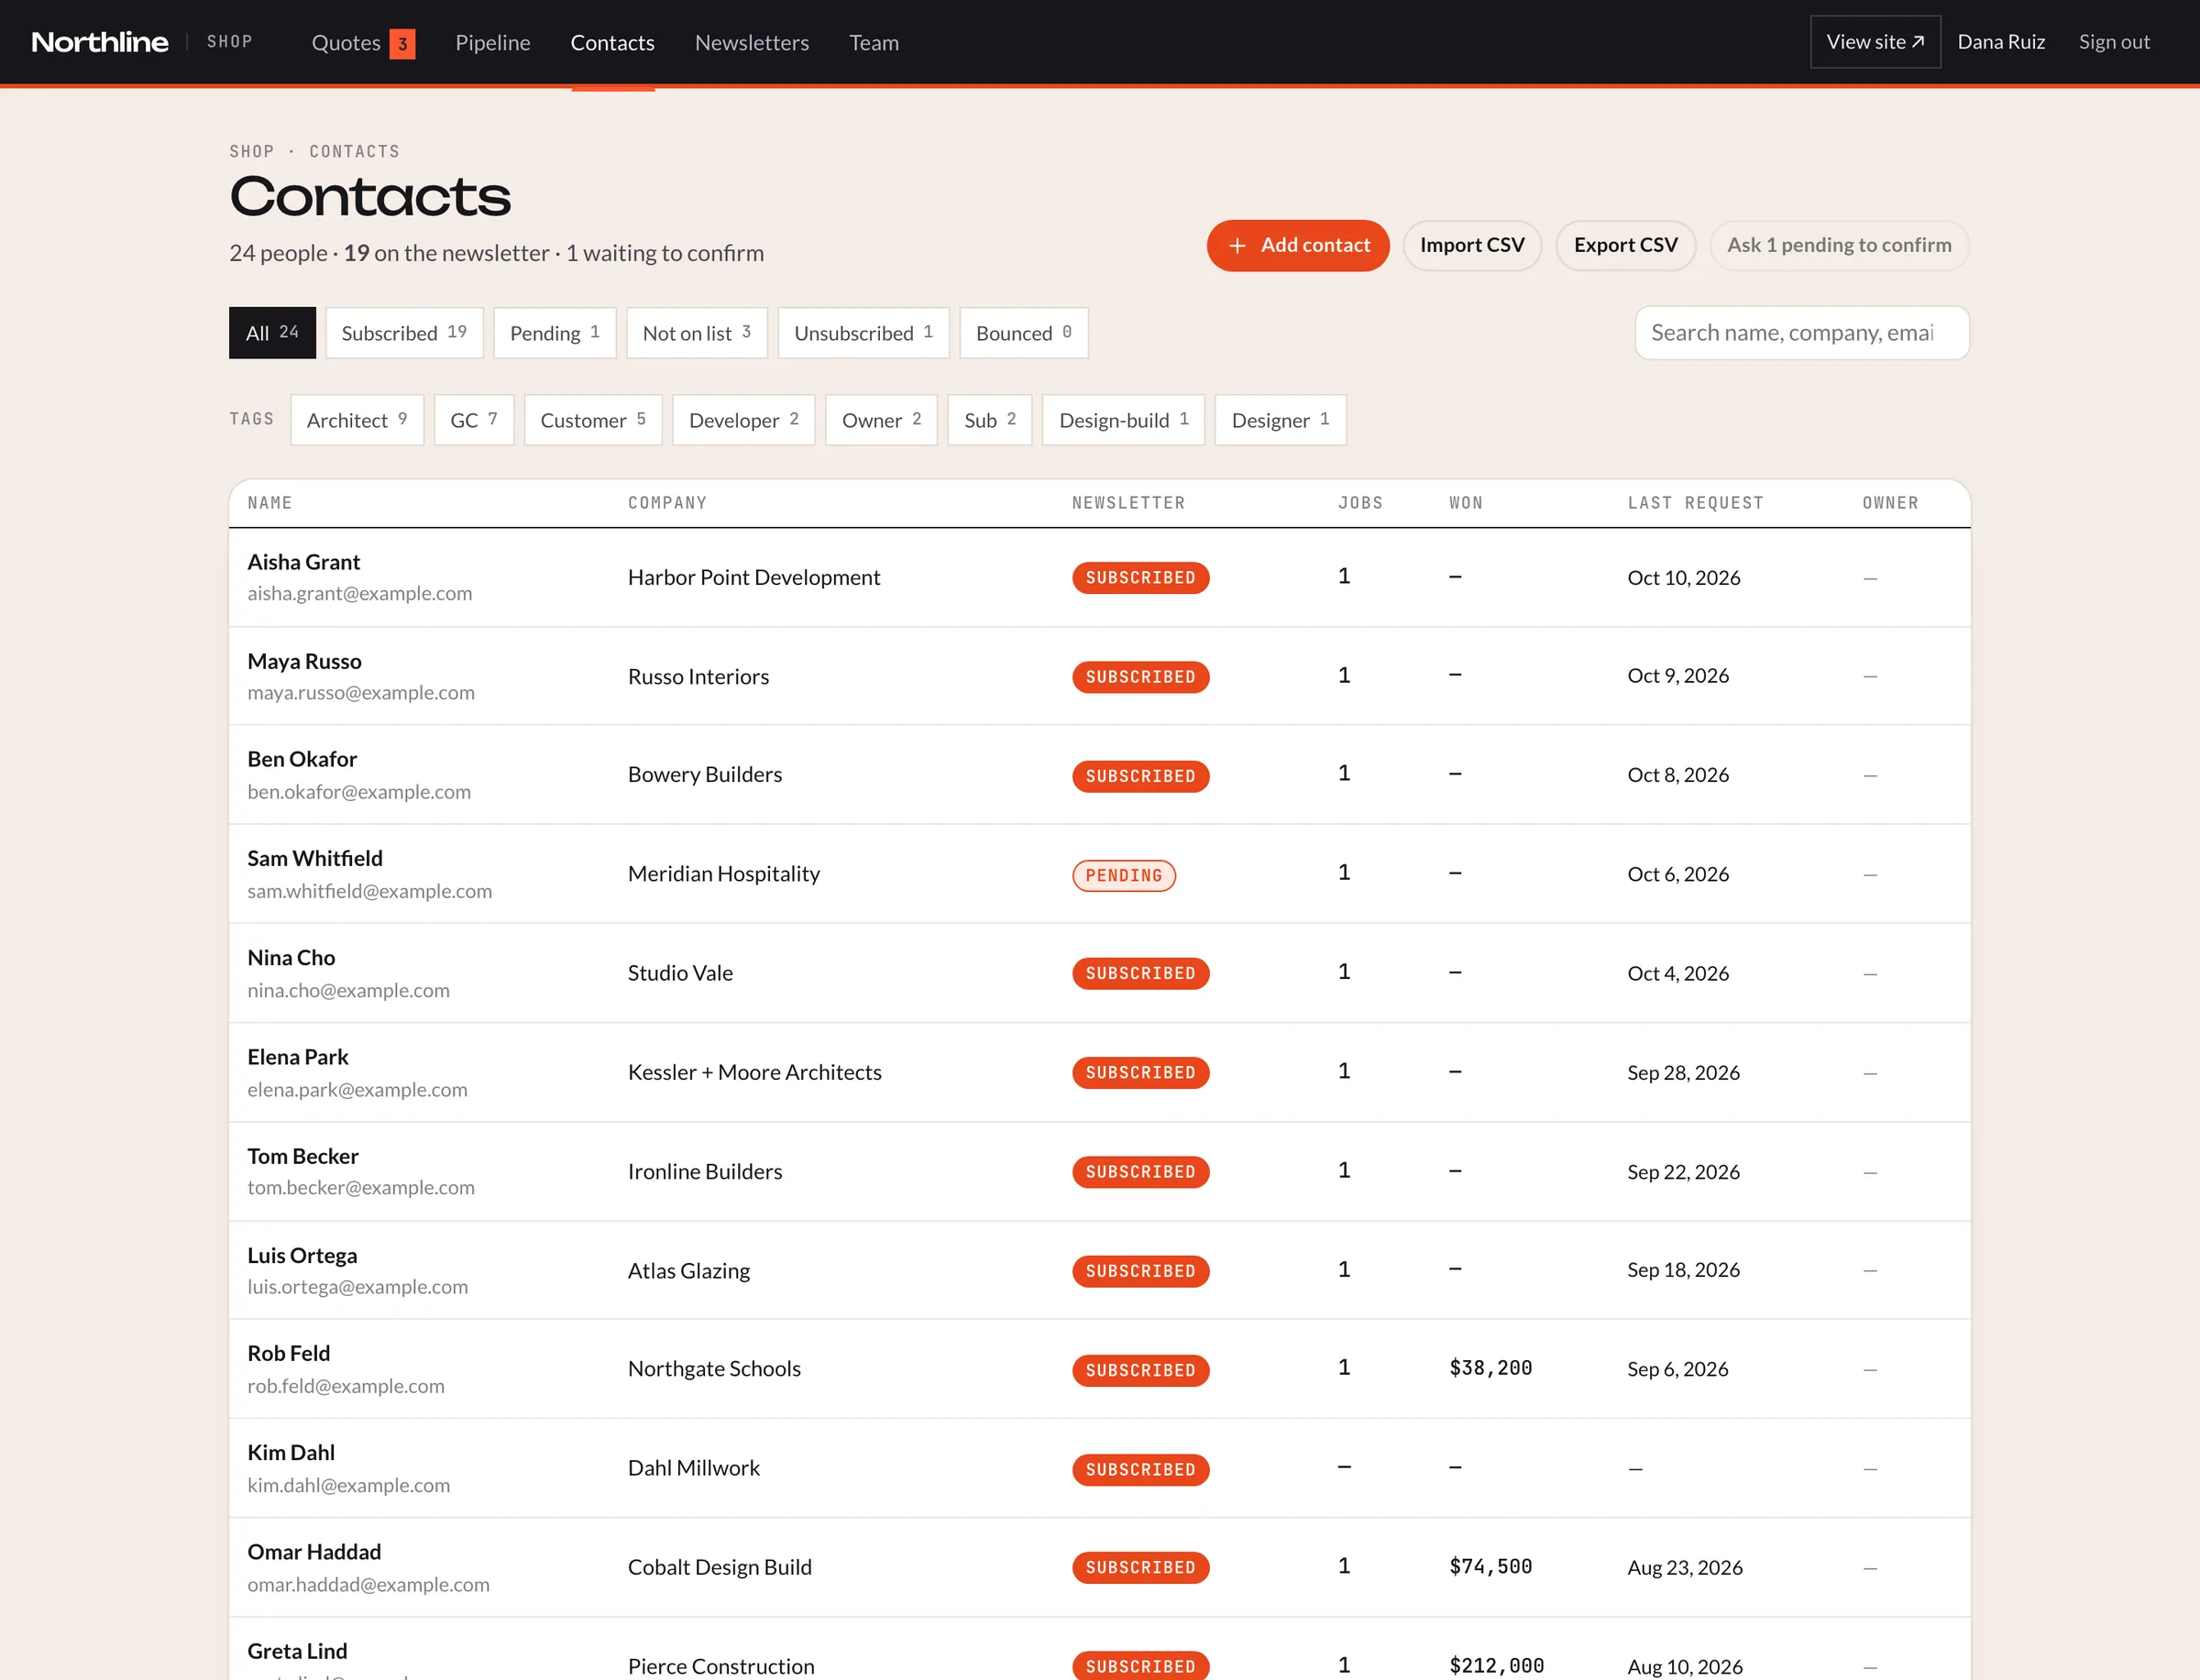Click the Kessler + Moore Architects cell
Image resolution: width=2200 pixels, height=1680 pixels.
755,1073
